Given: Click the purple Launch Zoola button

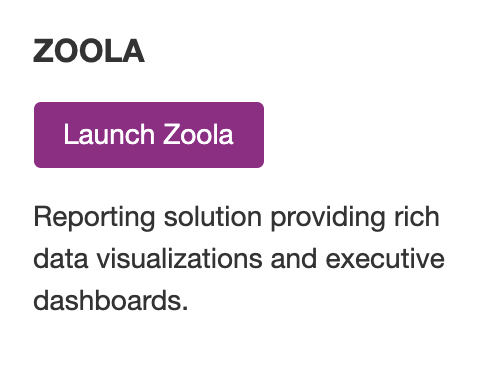Looking at the screenshot, I should click(149, 135).
